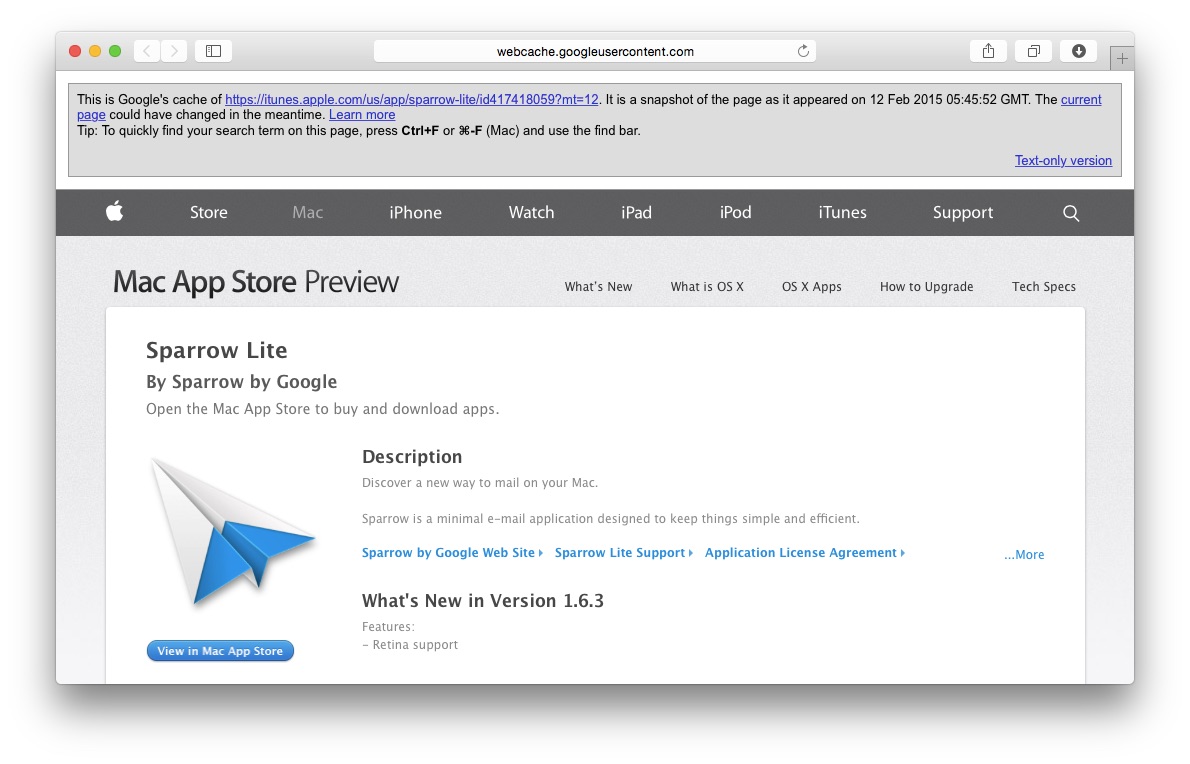Click the Mac App Store Preview heading
1190x764 pixels.
pos(256,282)
